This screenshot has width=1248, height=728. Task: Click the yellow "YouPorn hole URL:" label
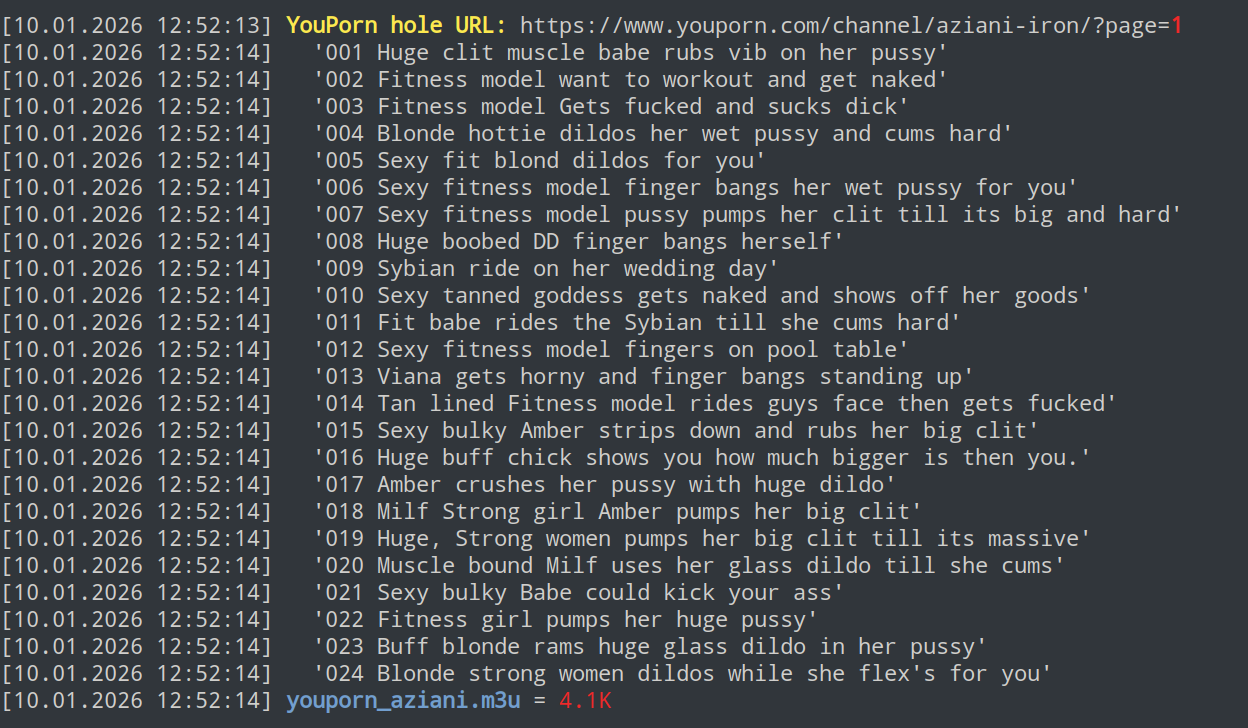396,25
